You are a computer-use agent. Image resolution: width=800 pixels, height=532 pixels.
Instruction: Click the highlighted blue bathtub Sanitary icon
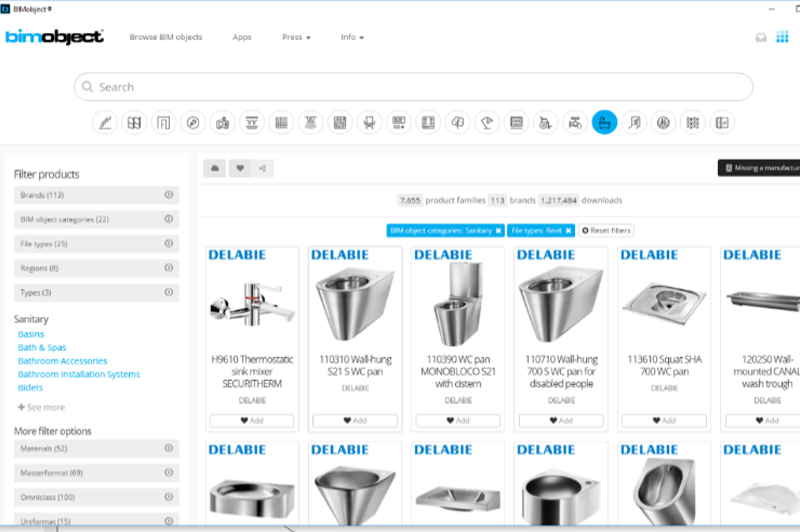605,122
